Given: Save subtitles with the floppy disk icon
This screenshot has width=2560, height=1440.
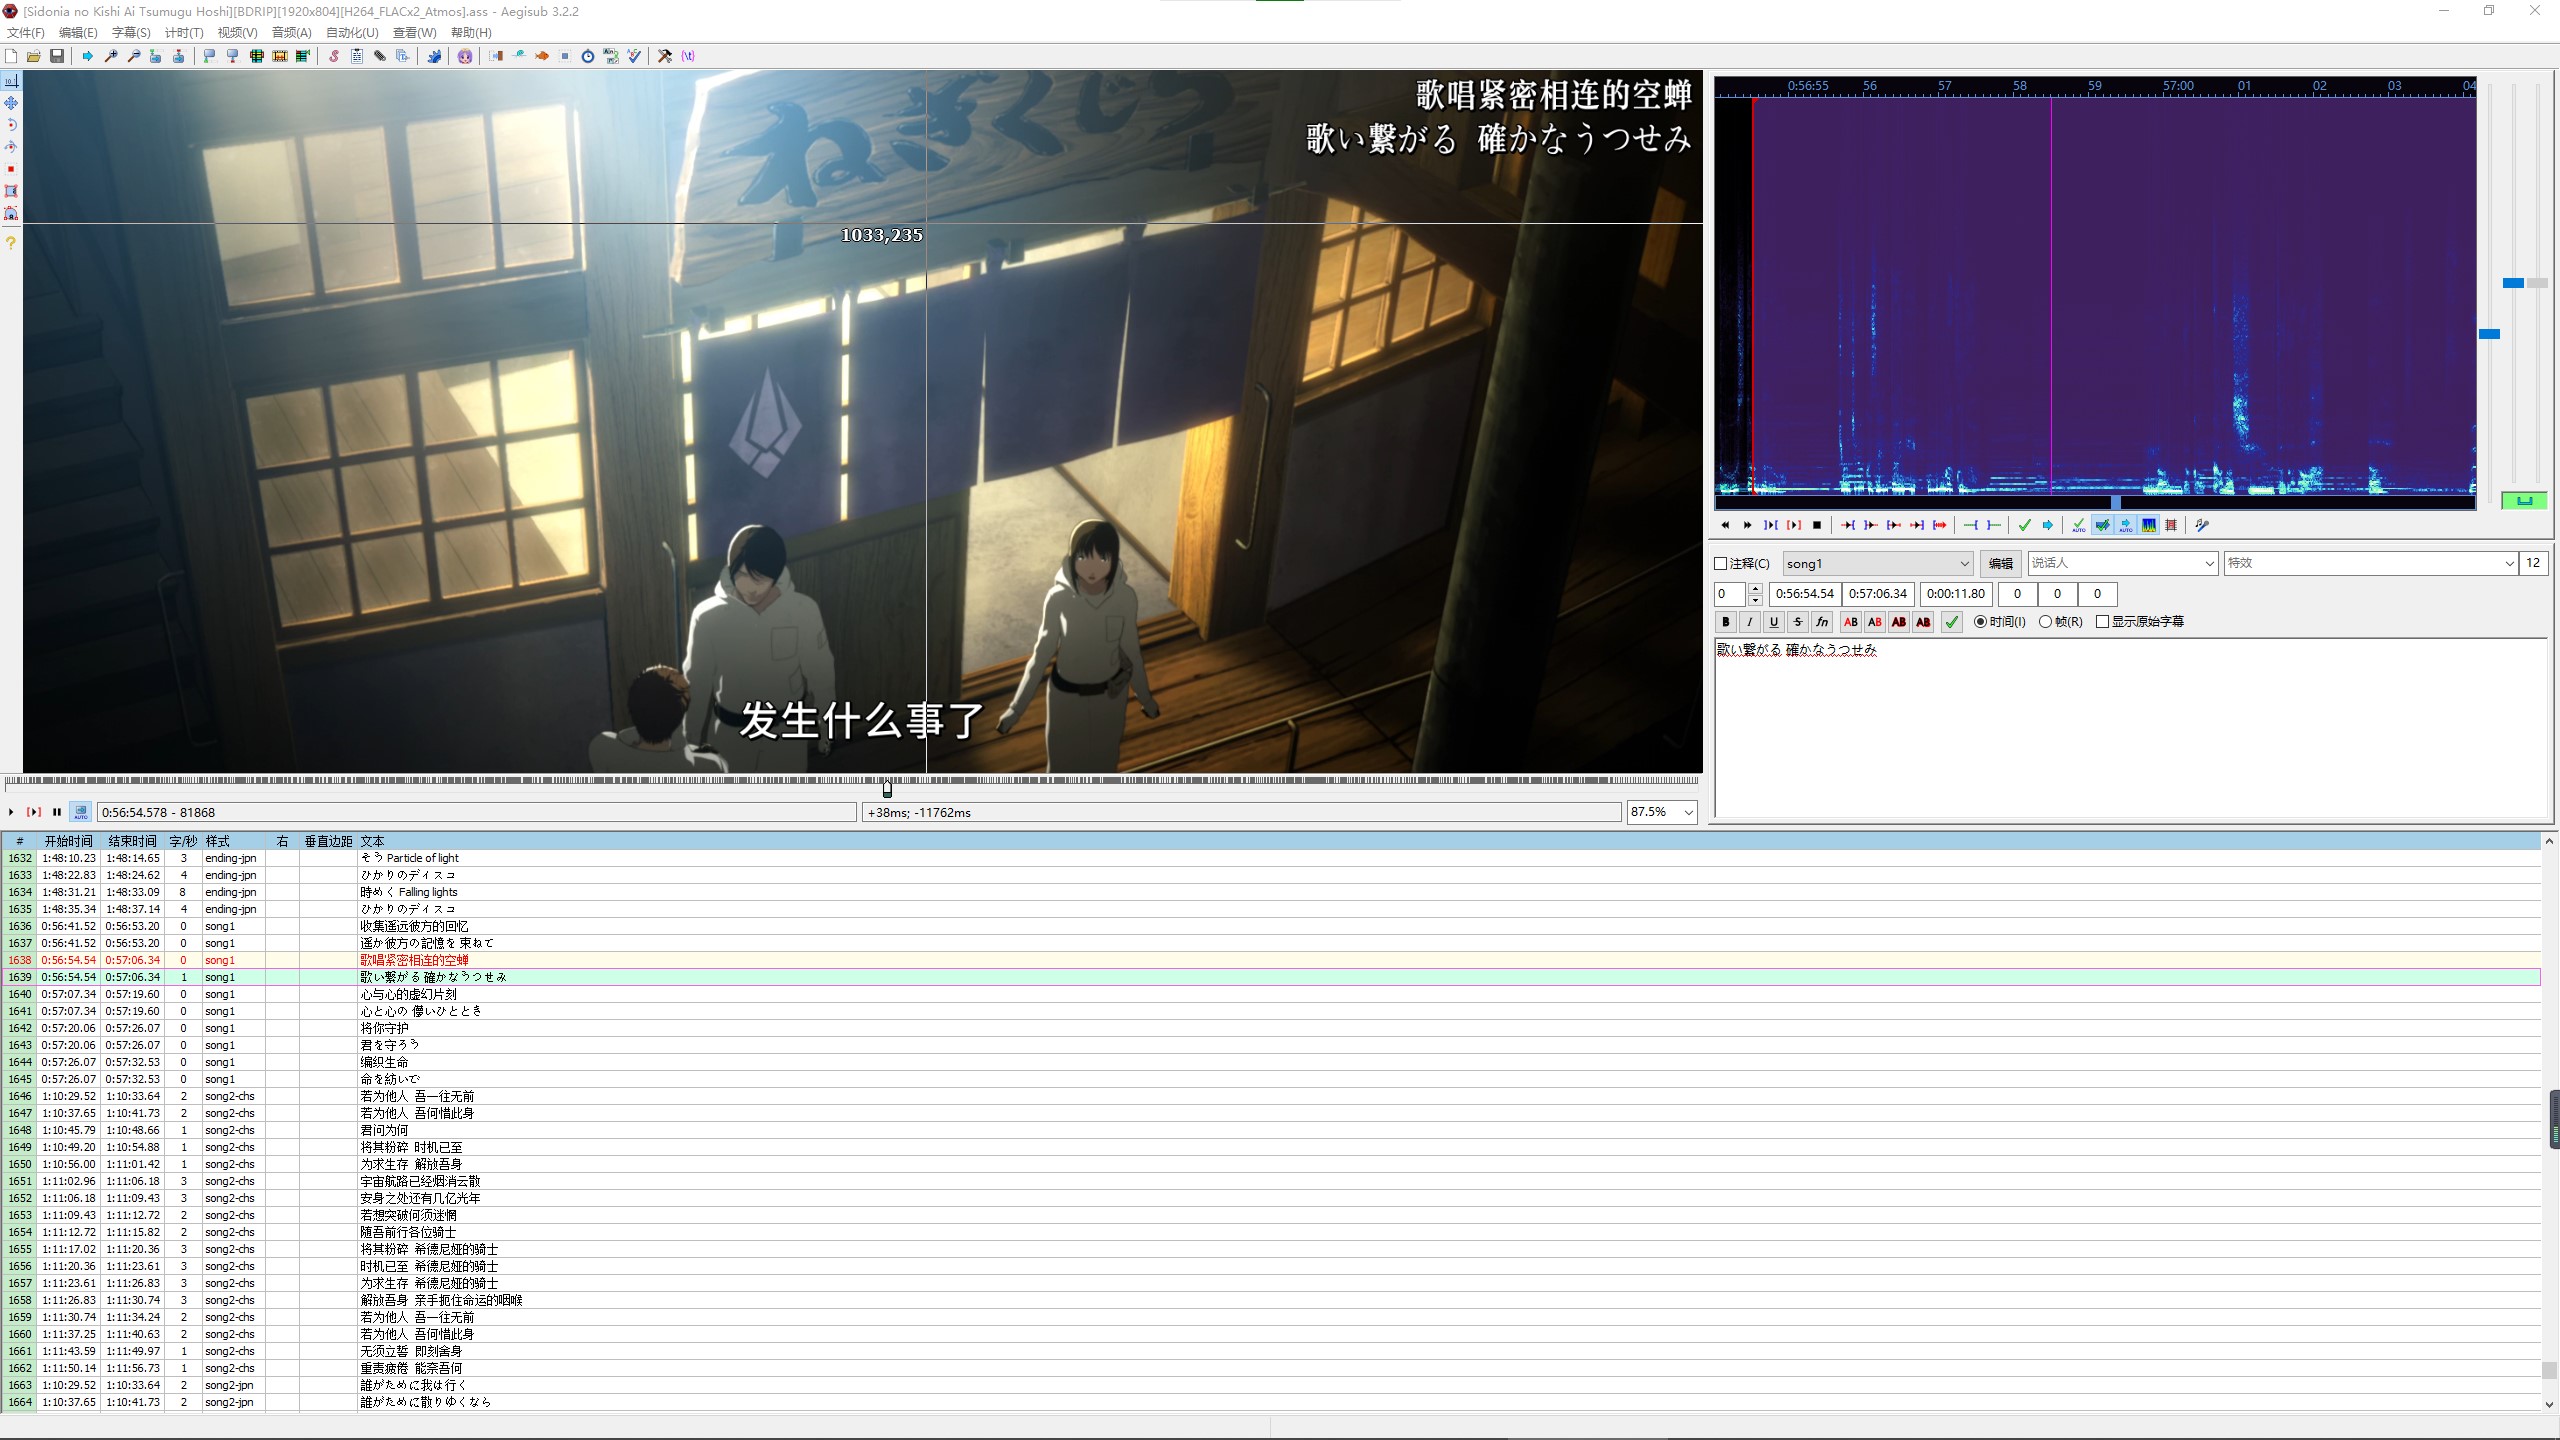Looking at the screenshot, I should [x=57, y=56].
